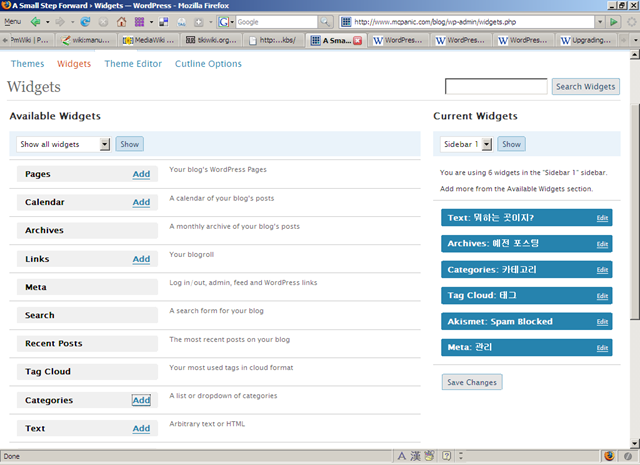Open the 'Show all widgets' dropdown

coord(105,144)
